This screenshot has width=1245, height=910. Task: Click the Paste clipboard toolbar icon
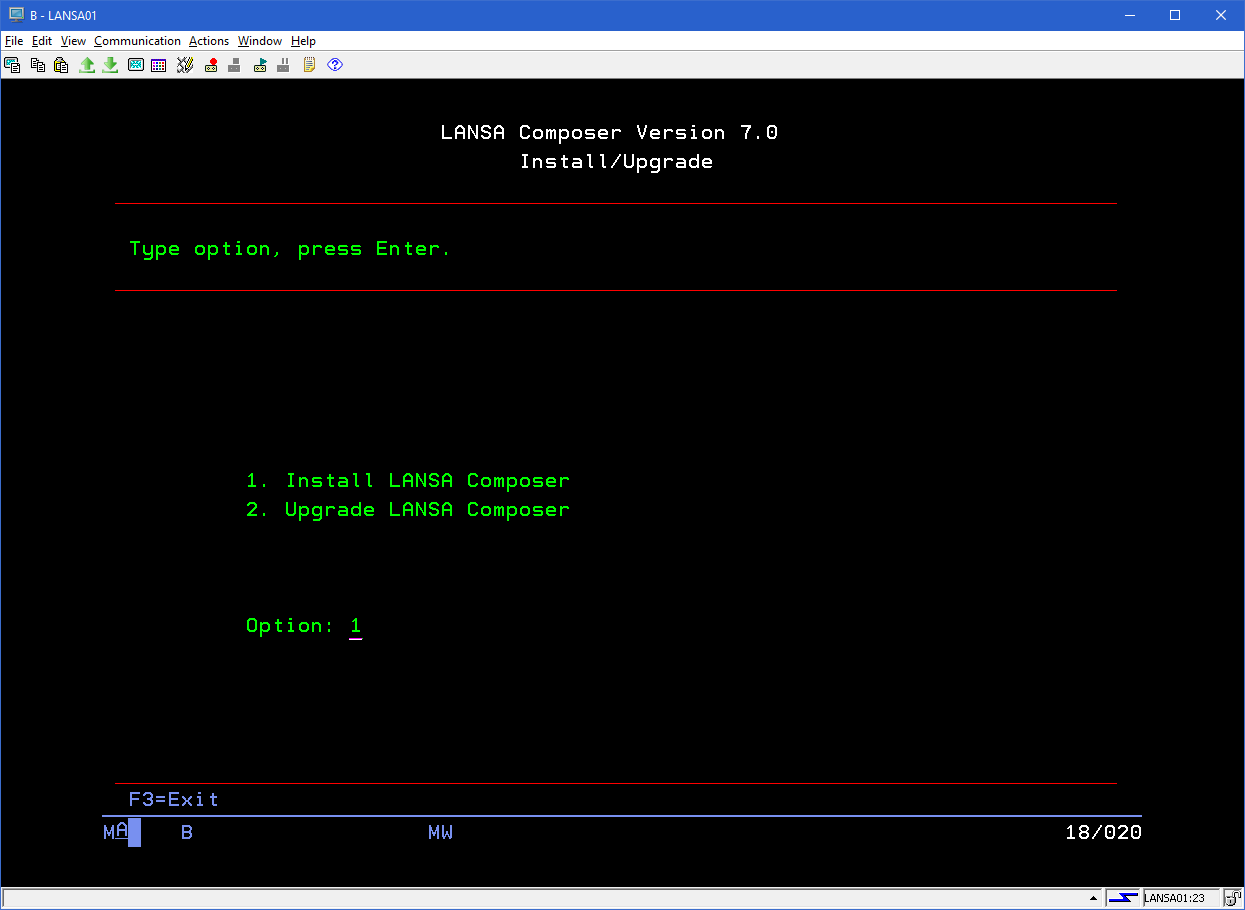pos(61,65)
